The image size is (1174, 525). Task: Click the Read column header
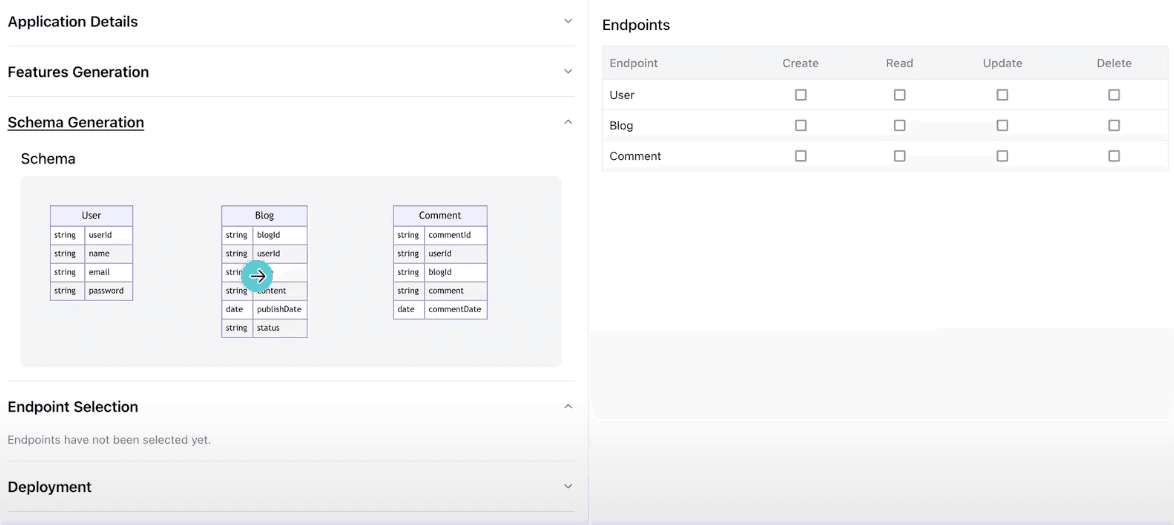coord(899,64)
